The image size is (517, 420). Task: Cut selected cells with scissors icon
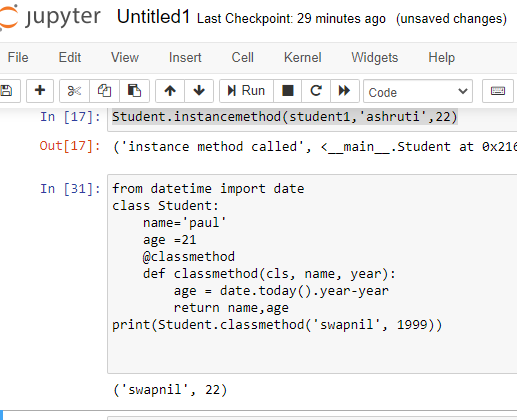tap(74, 91)
